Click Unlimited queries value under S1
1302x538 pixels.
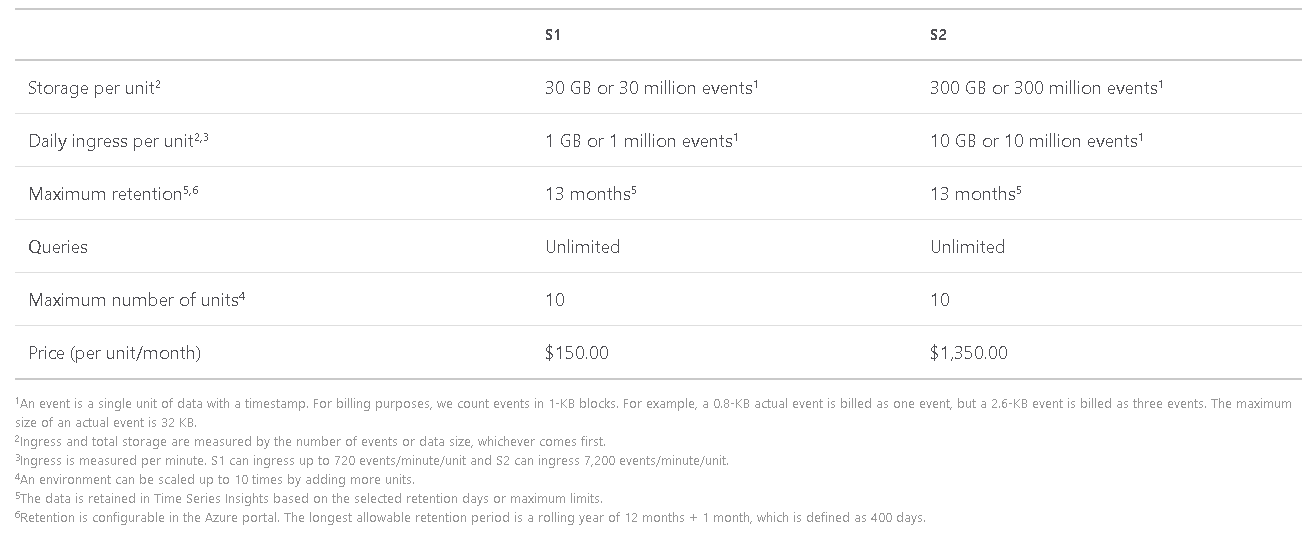pyautogui.click(x=583, y=247)
